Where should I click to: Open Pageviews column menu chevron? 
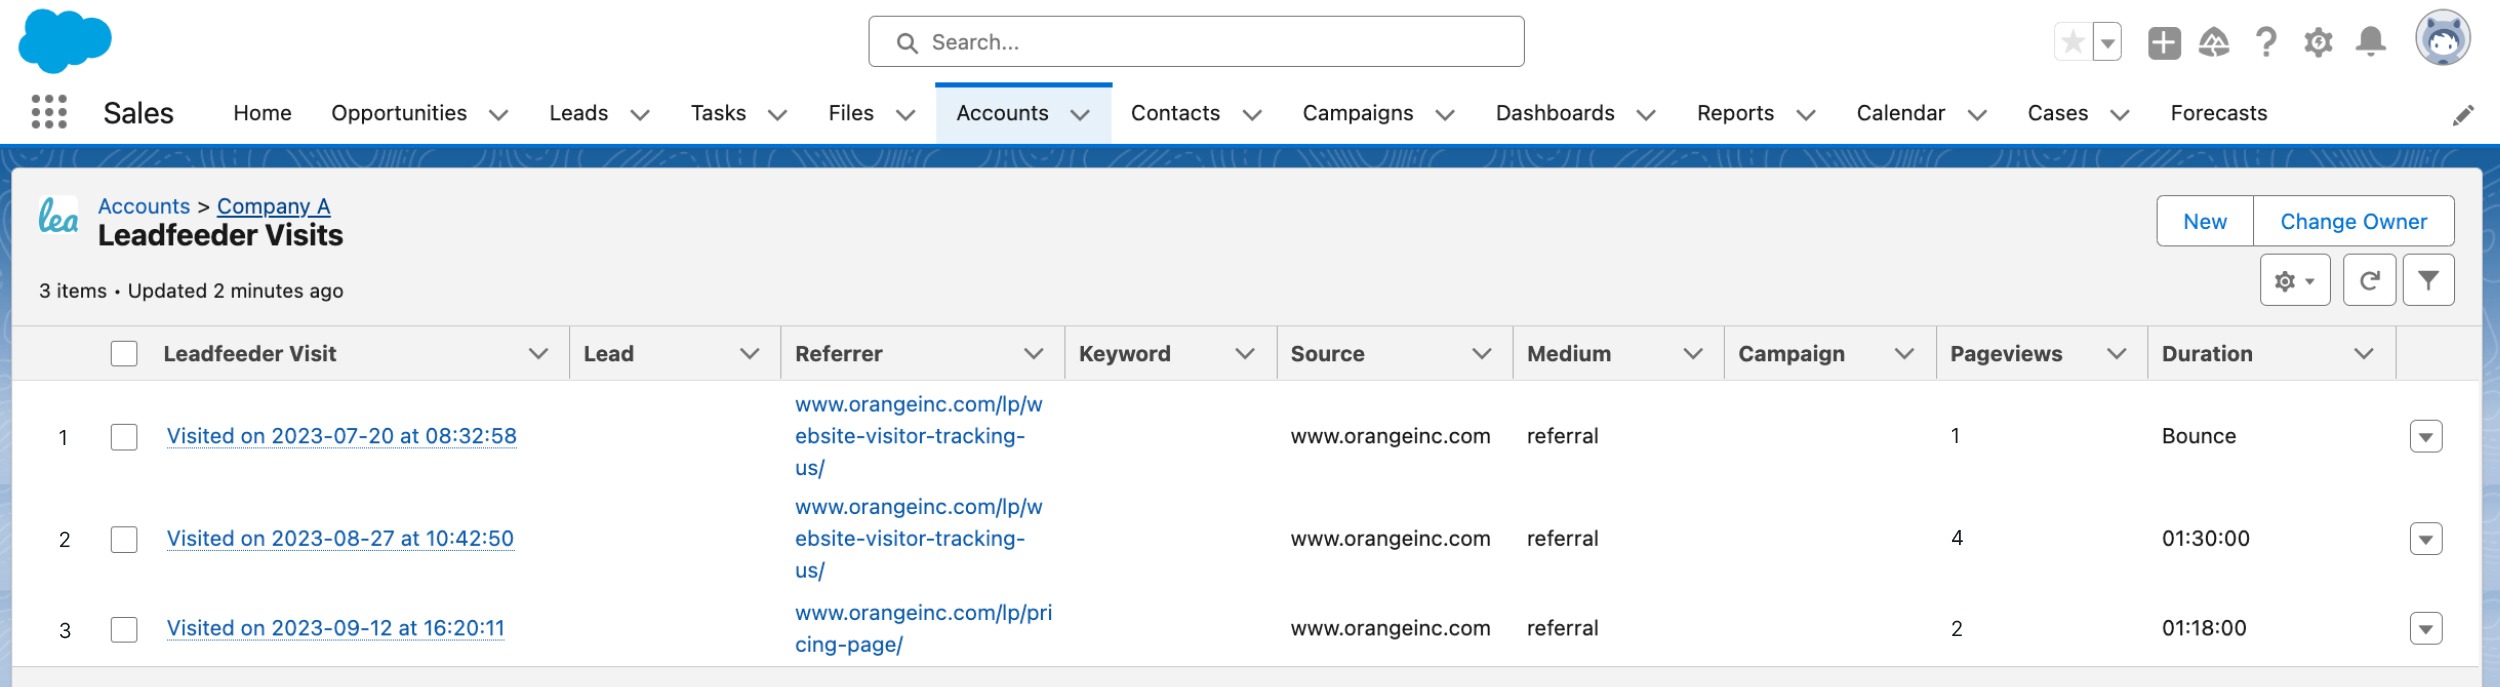(2116, 354)
